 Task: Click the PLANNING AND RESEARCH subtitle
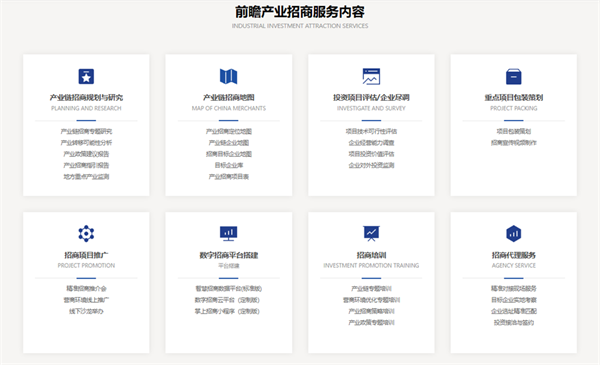(86, 108)
